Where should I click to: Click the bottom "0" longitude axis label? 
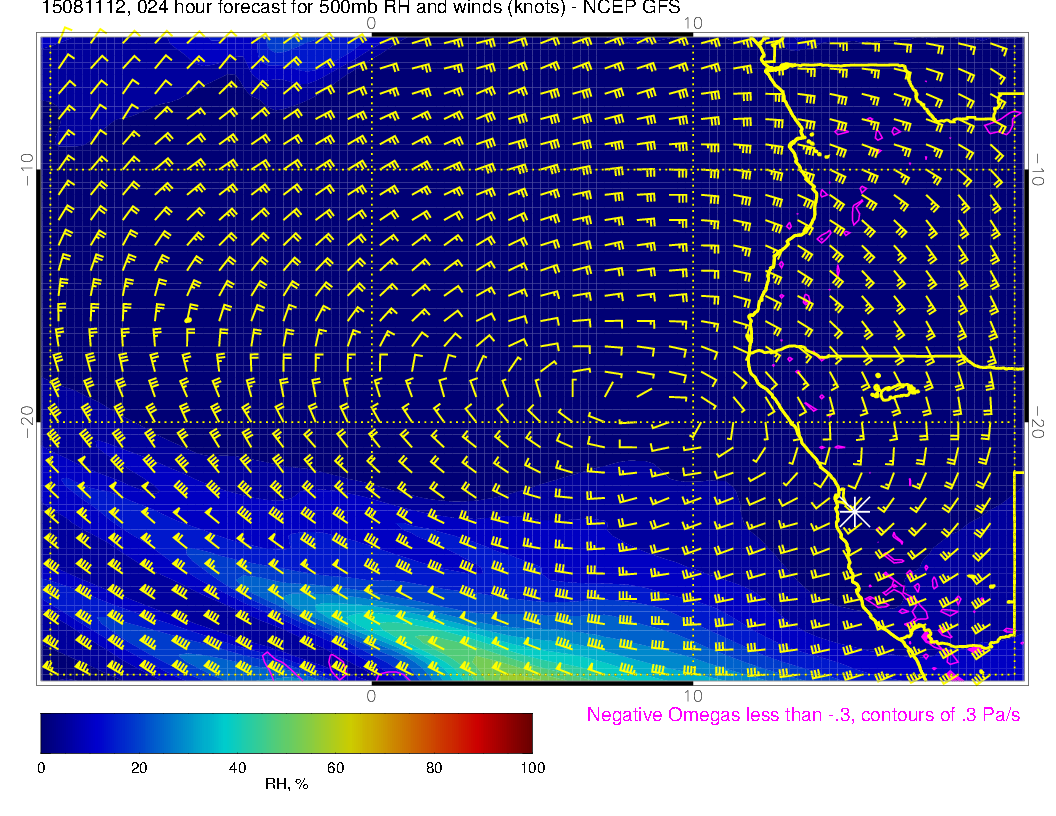tap(371, 695)
